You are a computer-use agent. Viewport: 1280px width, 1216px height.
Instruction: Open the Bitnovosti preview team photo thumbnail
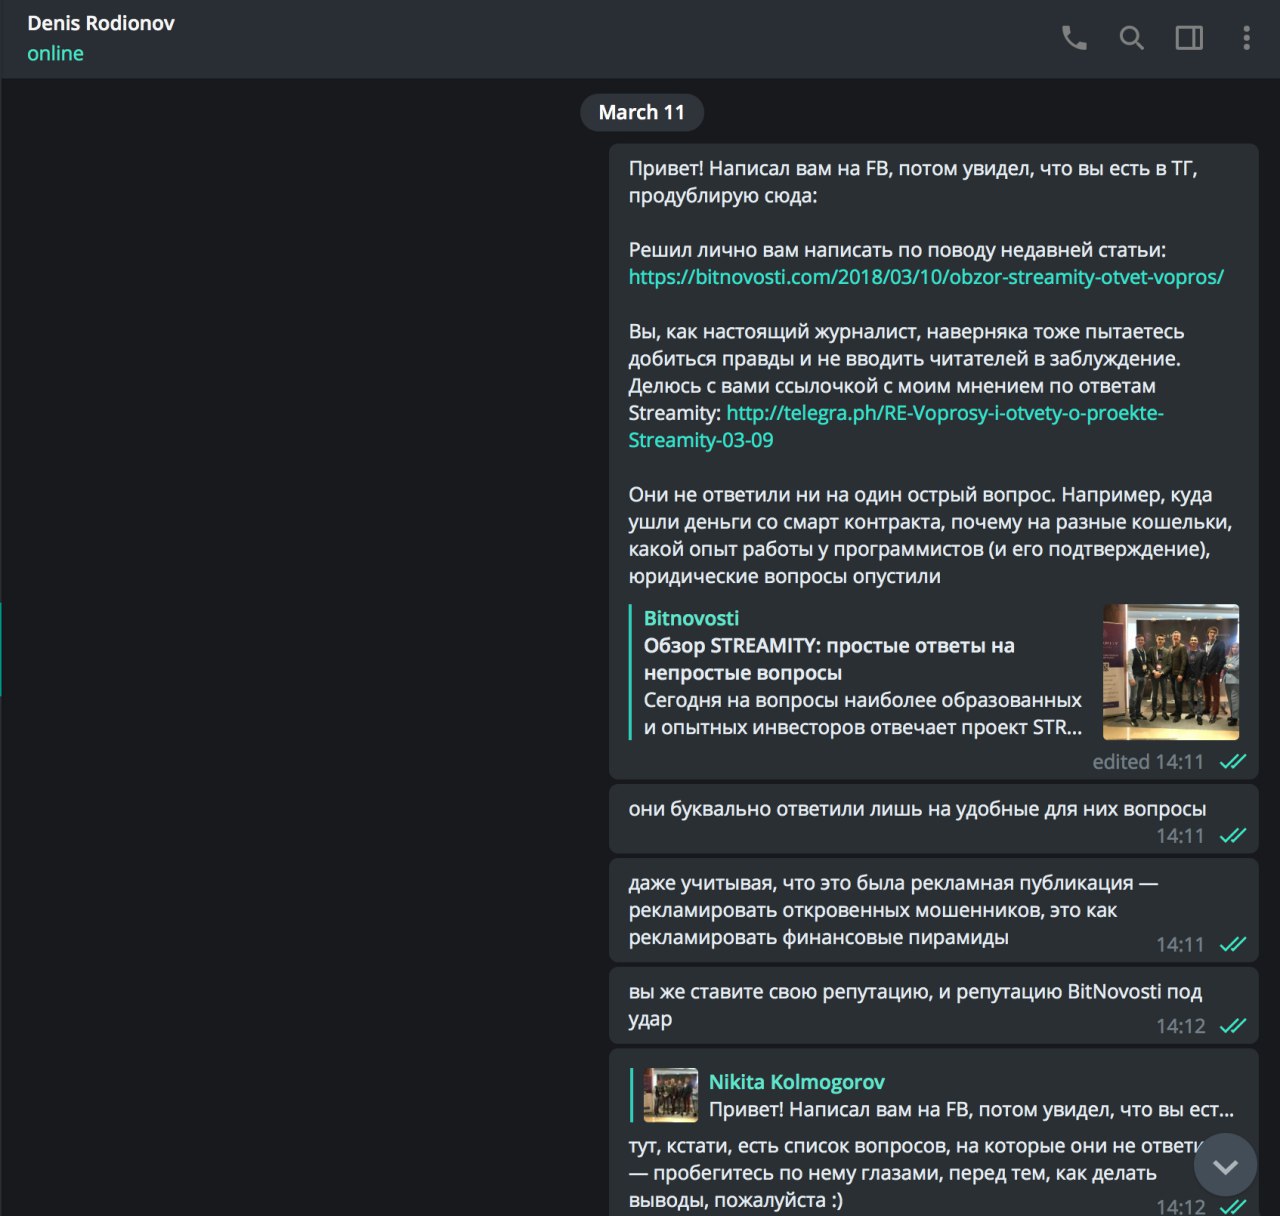coord(1170,672)
